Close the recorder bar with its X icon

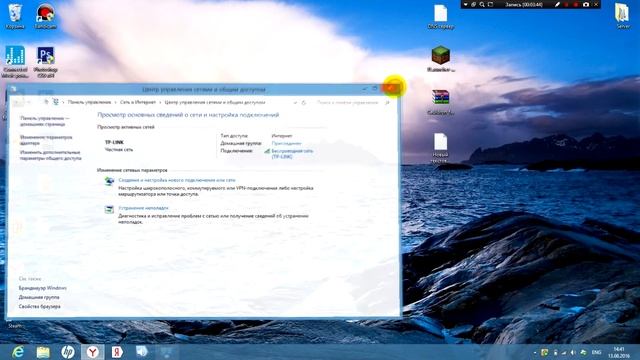coord(596,4)
